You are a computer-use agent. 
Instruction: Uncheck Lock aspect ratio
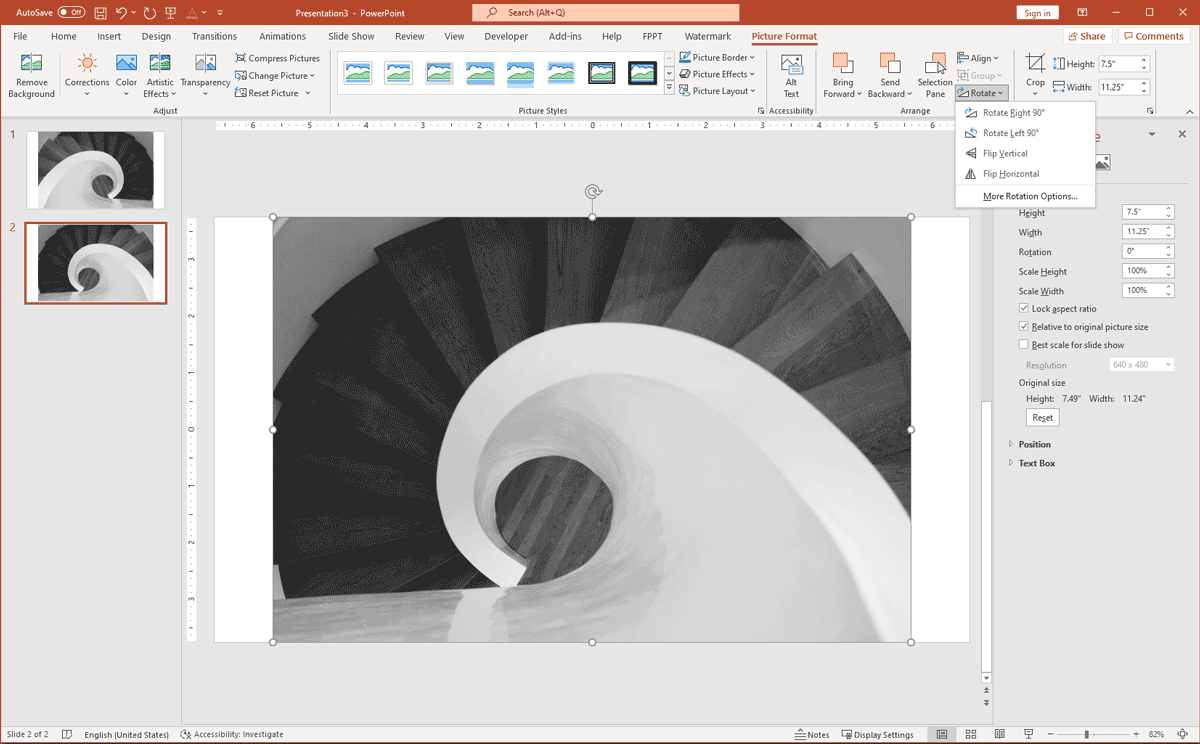(x=1024, y=309)
